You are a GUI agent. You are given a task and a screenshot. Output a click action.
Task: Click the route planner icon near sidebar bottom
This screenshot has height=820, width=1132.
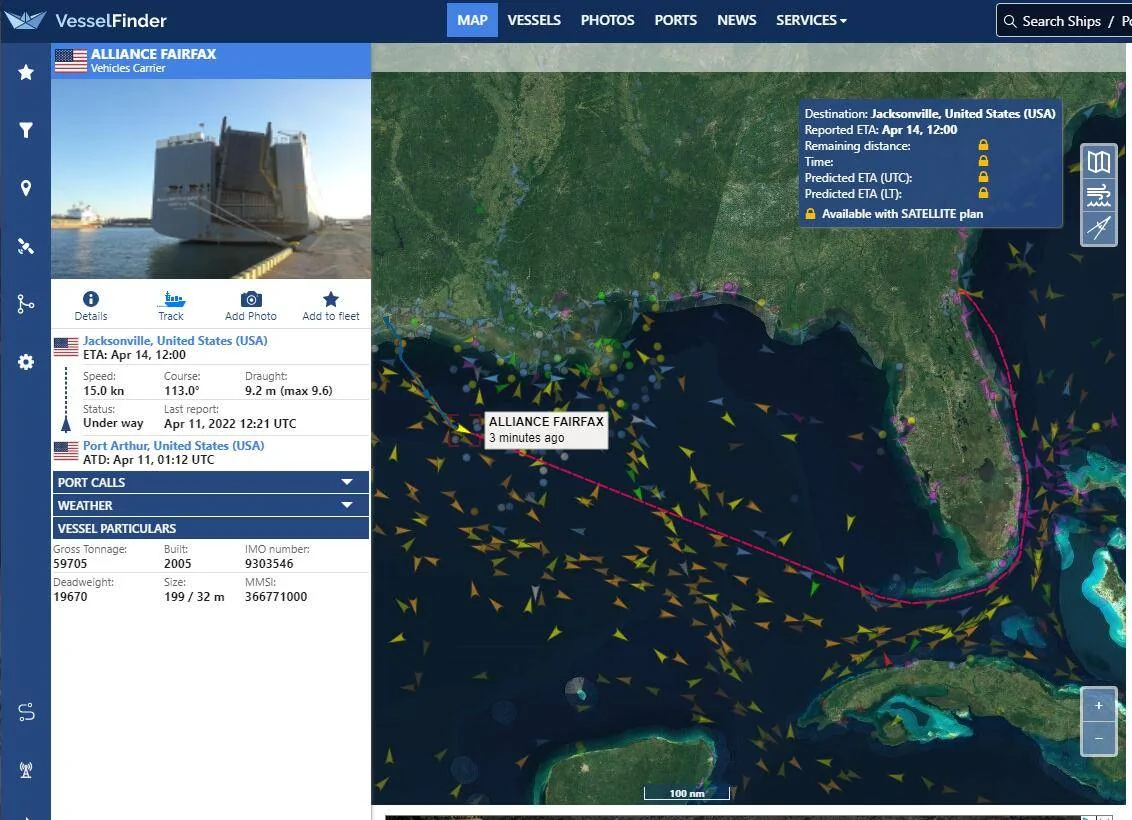(x=26, y=712)
